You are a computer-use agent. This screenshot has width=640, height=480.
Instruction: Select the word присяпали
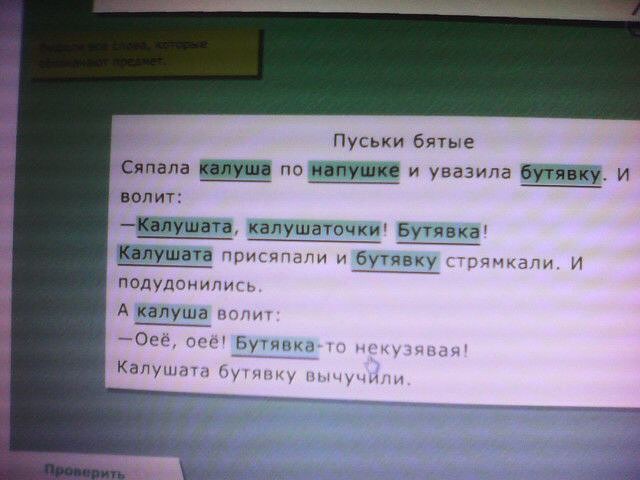click(x=274, y=258)
